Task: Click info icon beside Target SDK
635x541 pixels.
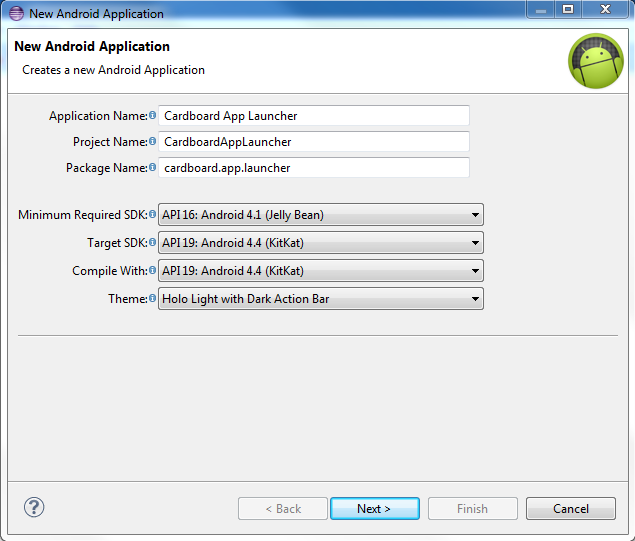Action: pyautogui.click(x=153, y=243)
